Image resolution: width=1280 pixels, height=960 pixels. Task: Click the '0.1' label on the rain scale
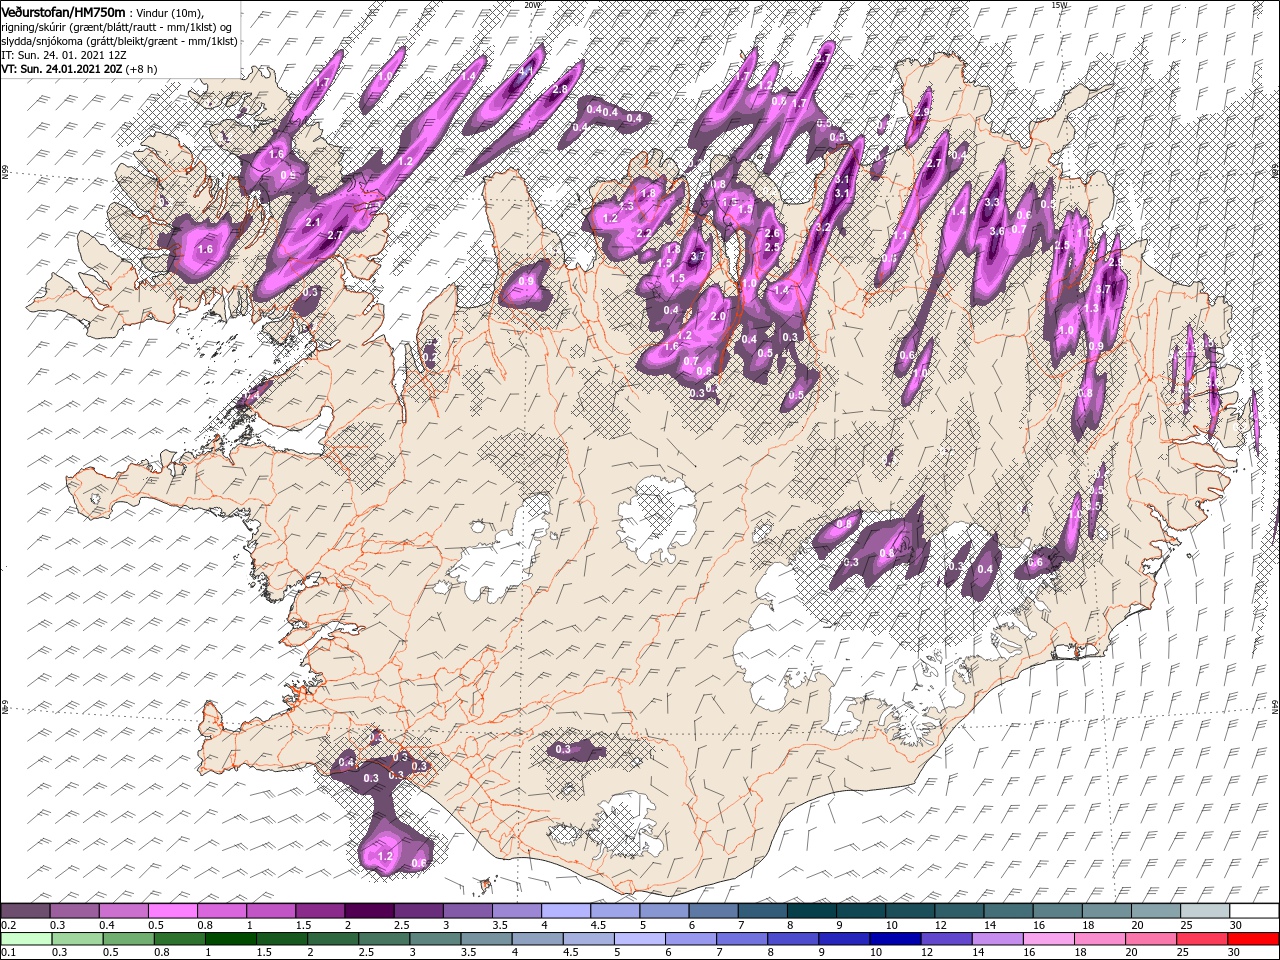8,953
